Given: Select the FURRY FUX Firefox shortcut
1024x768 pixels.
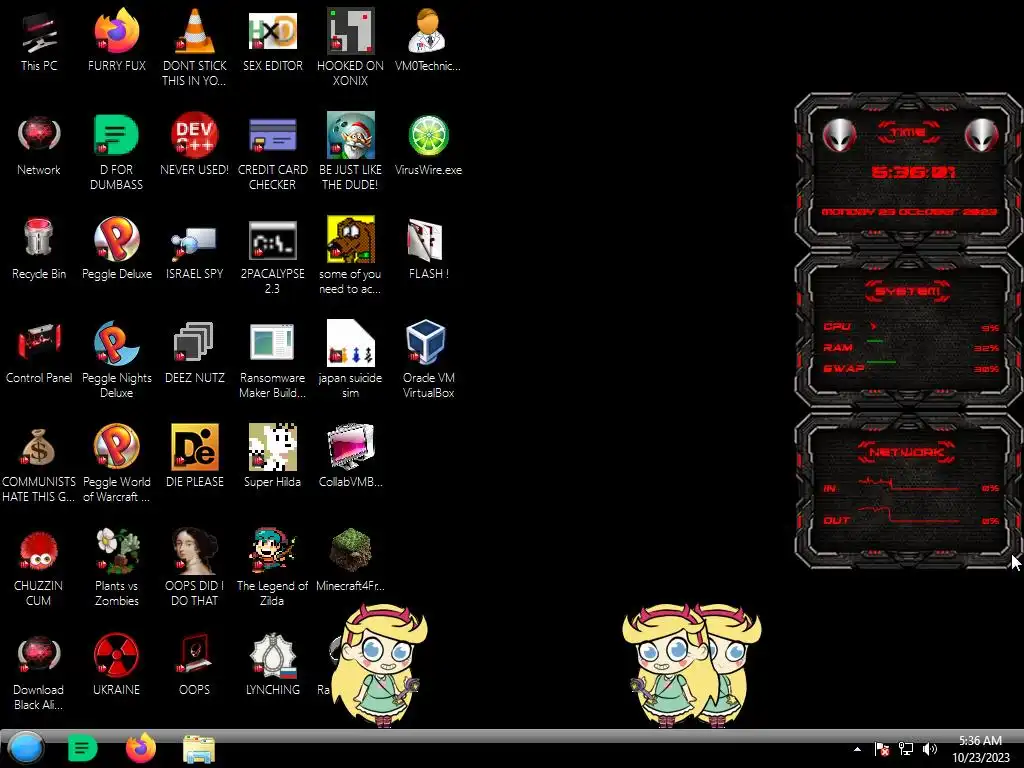Looking at the screenshot, I should coord(116,40).
